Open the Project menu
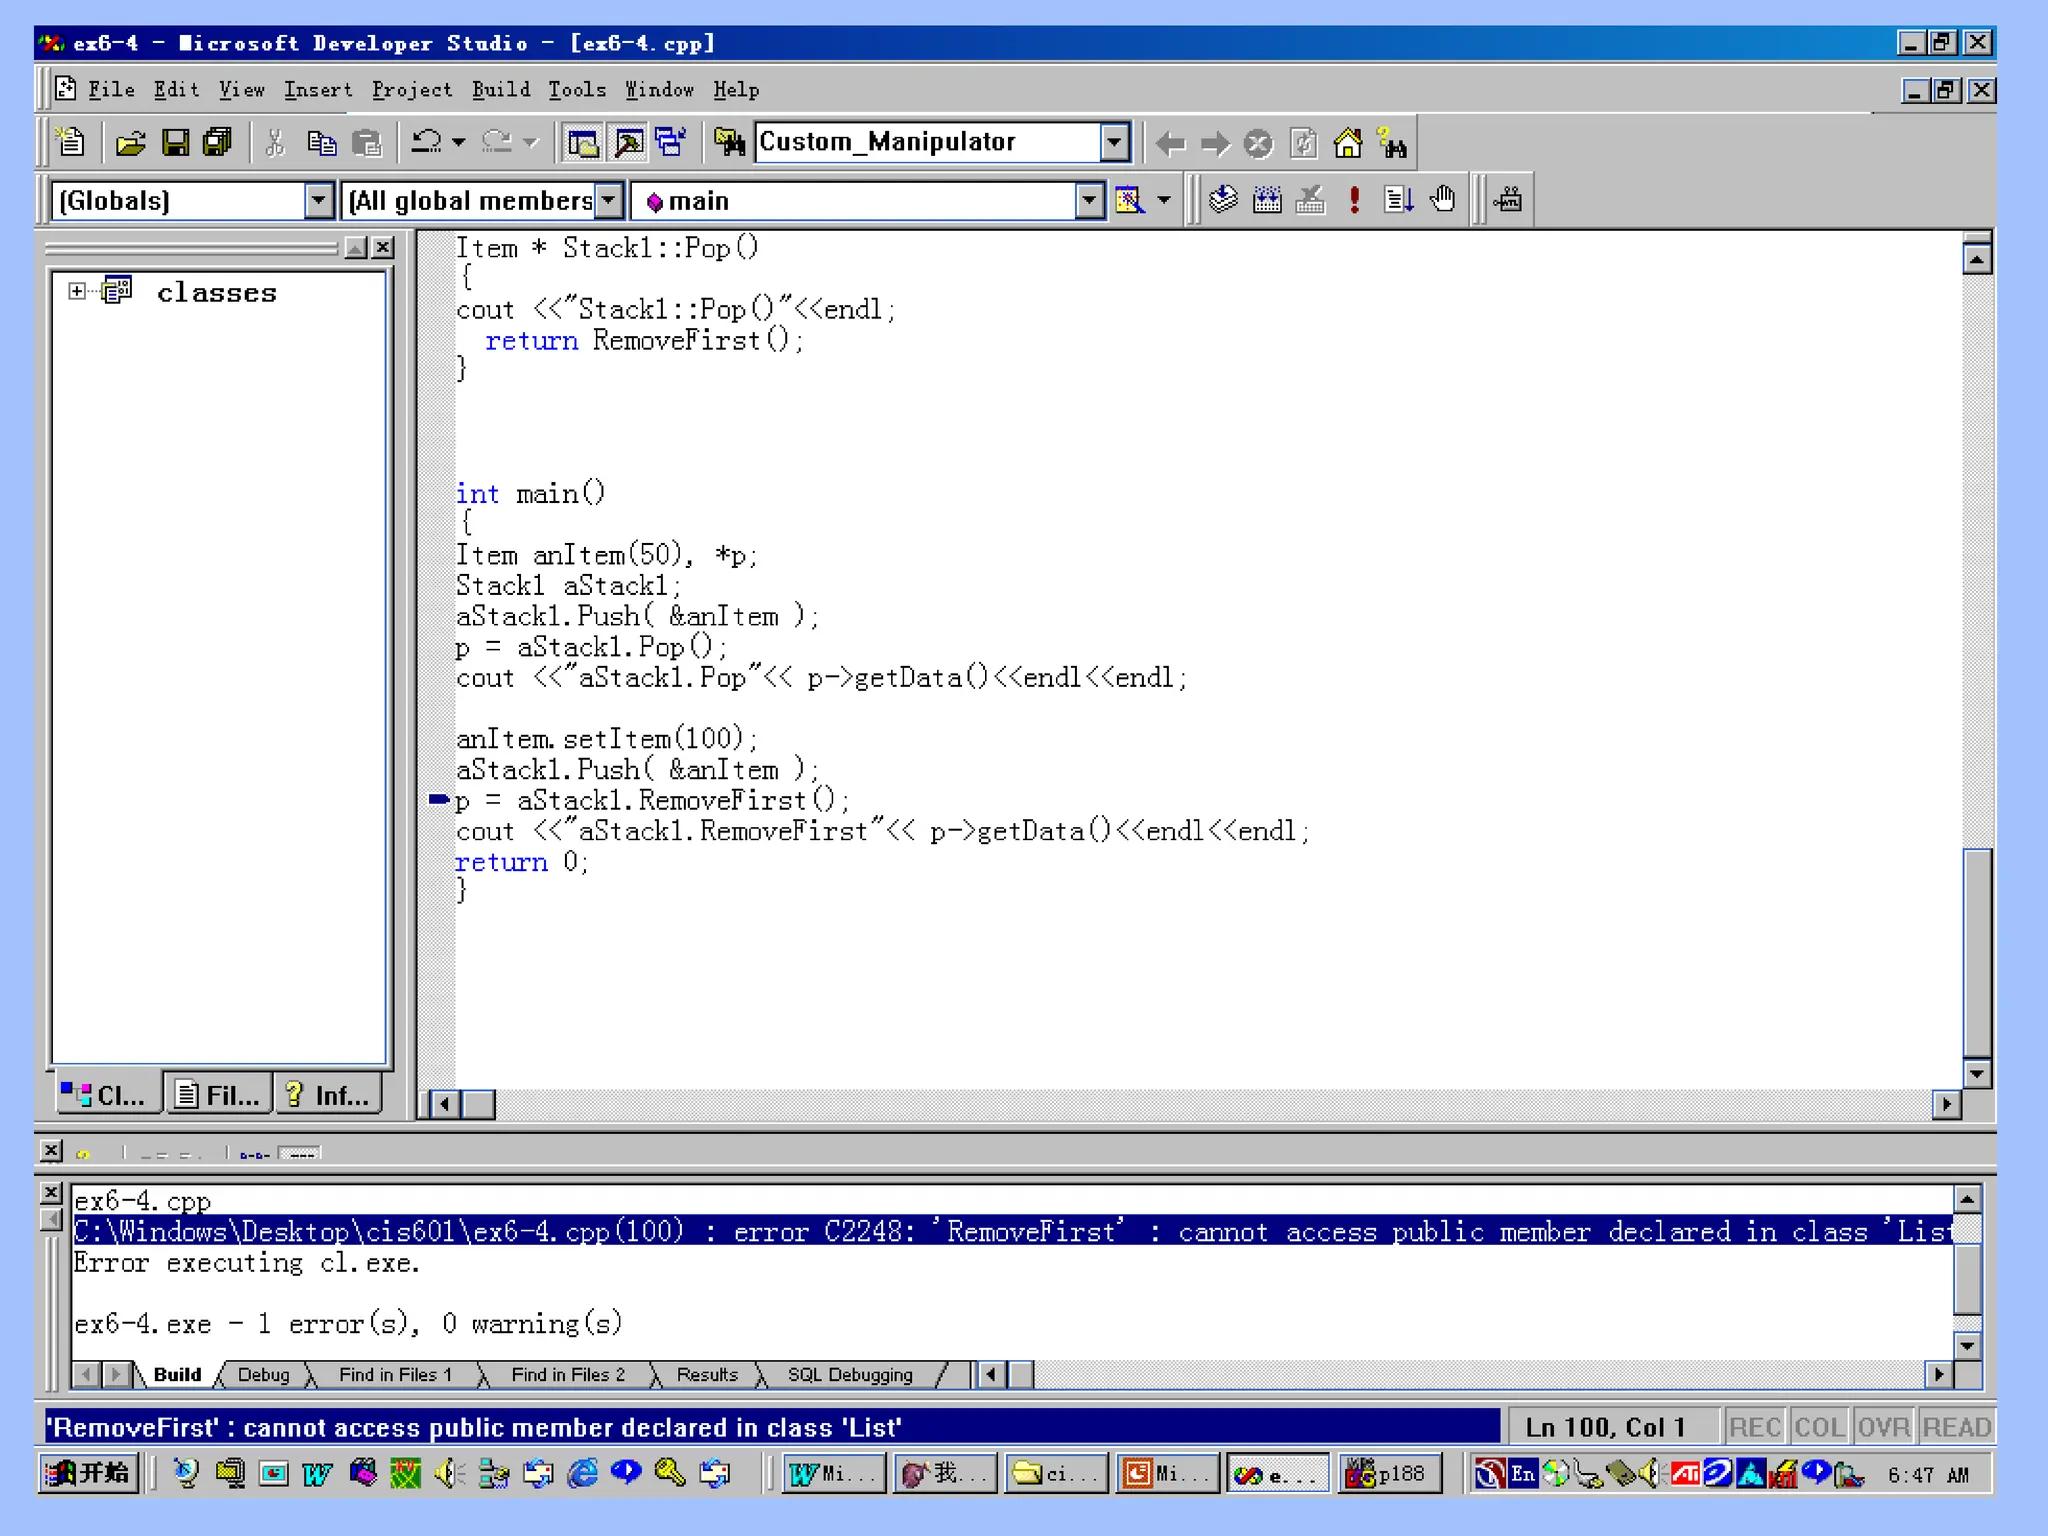2048x1536 pixels. click(x=412, y=90)
